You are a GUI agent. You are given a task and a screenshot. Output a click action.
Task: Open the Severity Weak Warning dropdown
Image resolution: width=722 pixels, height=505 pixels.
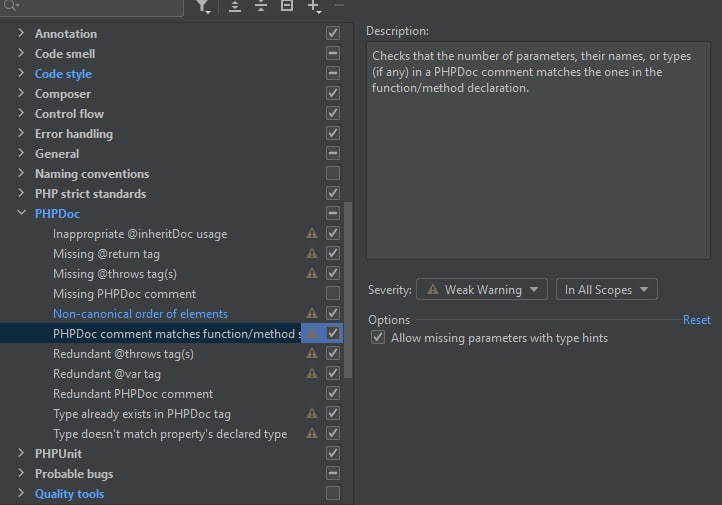[482, 290]
